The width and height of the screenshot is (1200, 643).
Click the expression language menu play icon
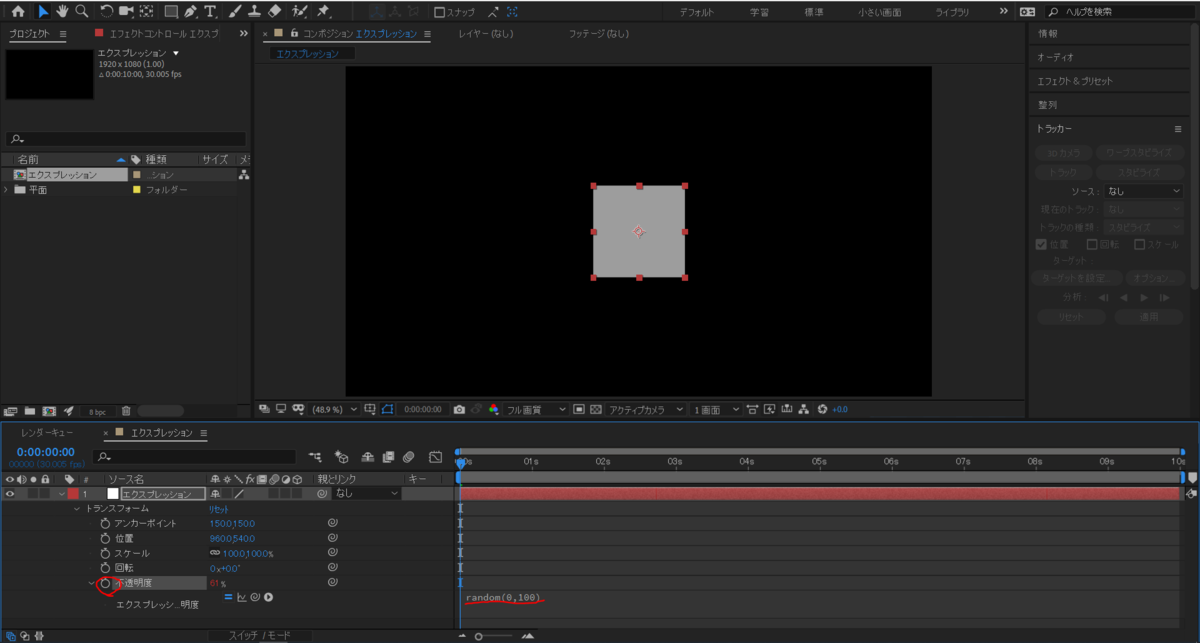(x=269, y=597)
